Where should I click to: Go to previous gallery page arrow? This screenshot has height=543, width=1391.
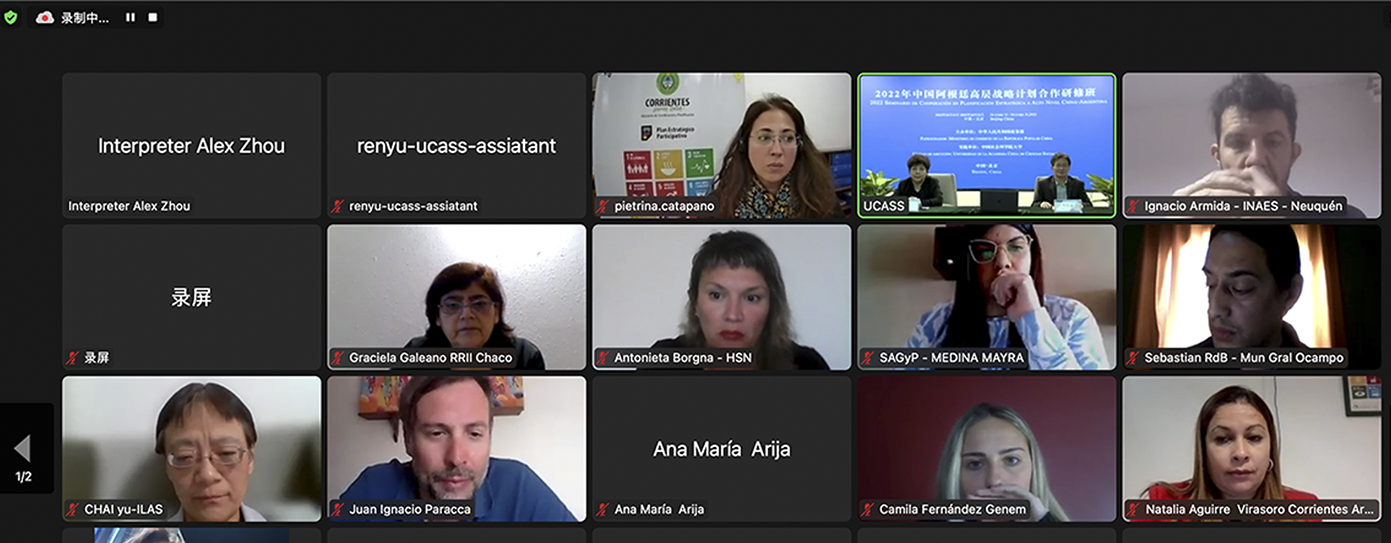click(22, 448)
